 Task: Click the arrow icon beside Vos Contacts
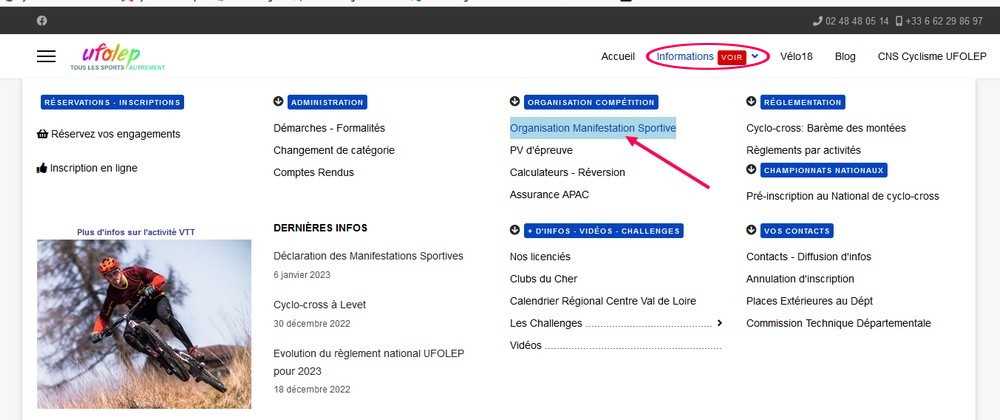point(751,230)
